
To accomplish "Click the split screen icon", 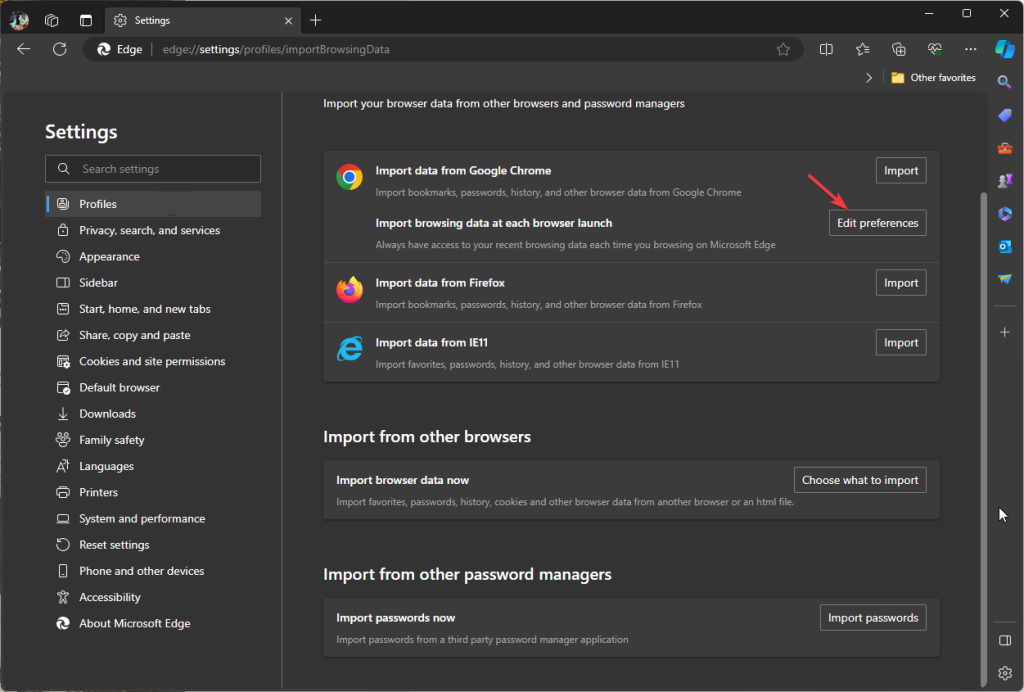I will coord(826,49).
